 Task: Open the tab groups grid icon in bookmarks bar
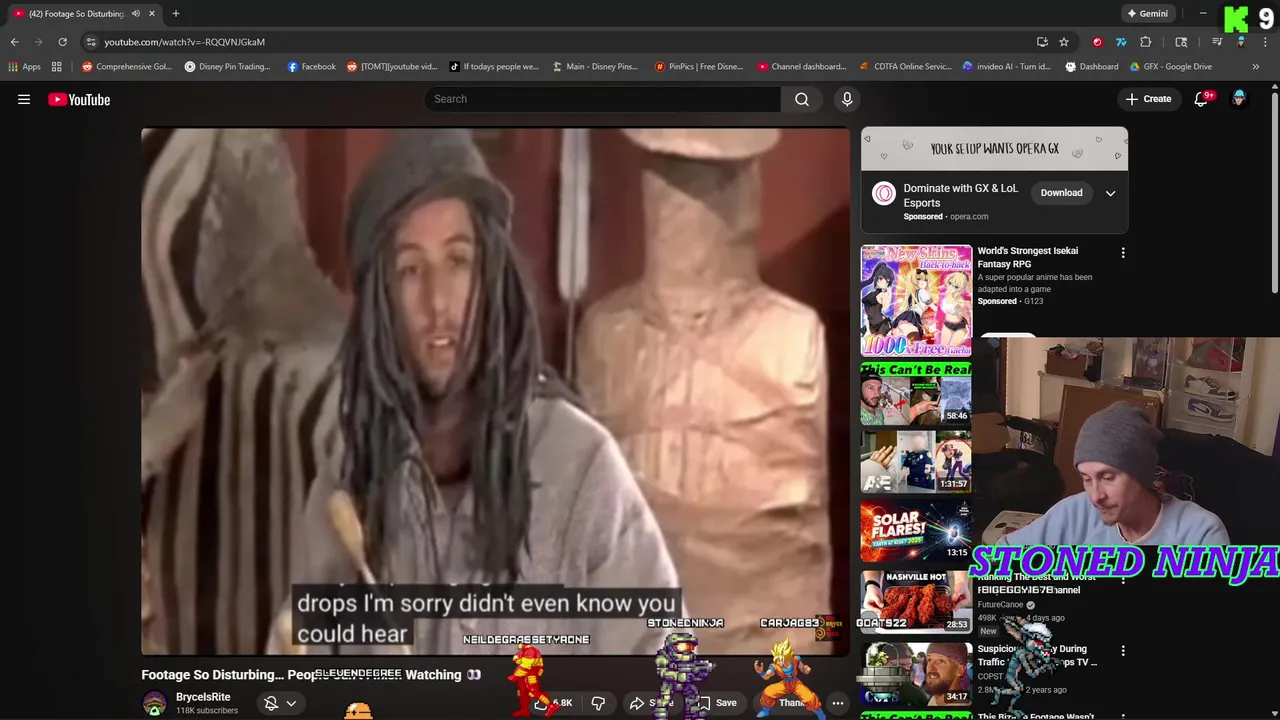57,67
